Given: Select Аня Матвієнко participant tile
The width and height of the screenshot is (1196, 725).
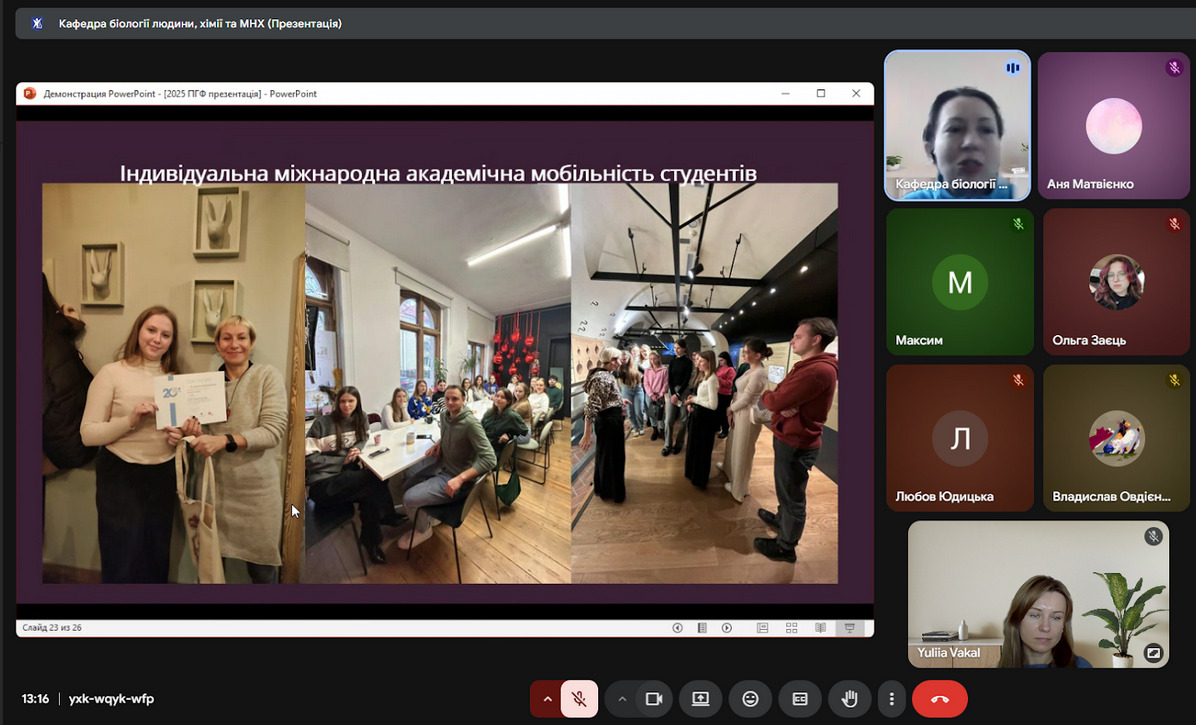Looking at the screenshot, I should [x=1112, y=126].
